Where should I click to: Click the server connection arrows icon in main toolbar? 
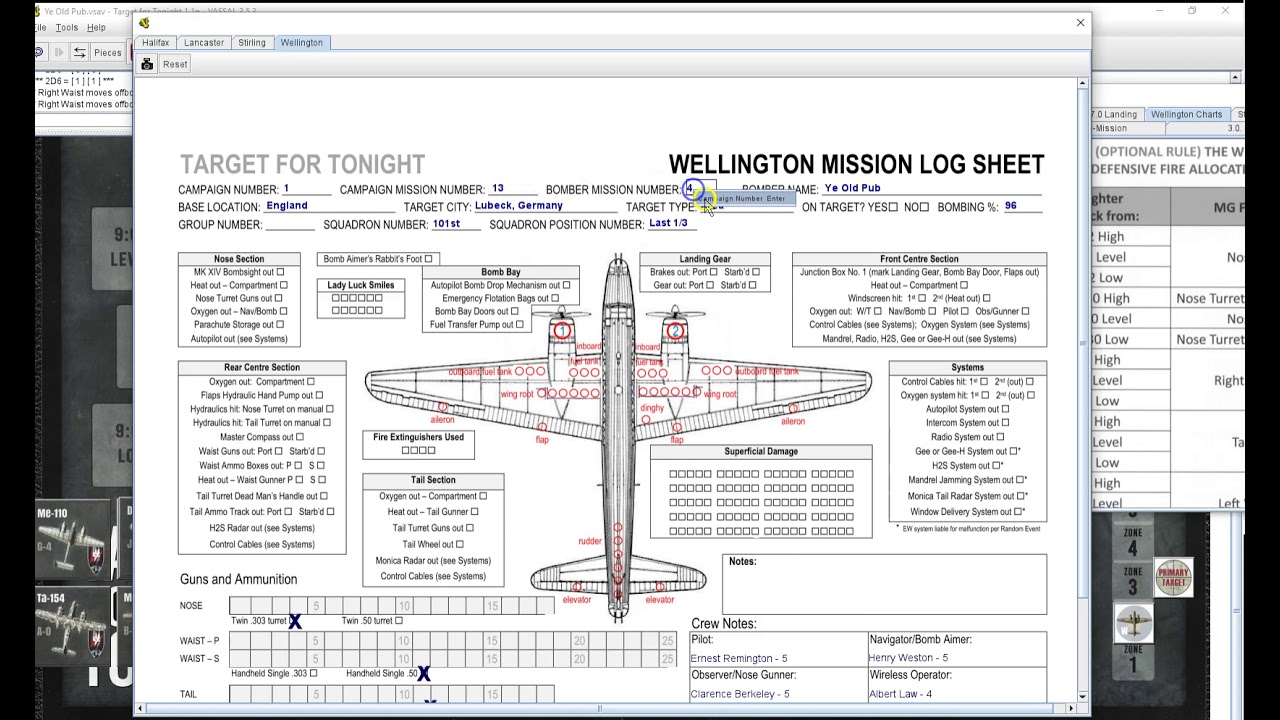click(x=79, y=52)
